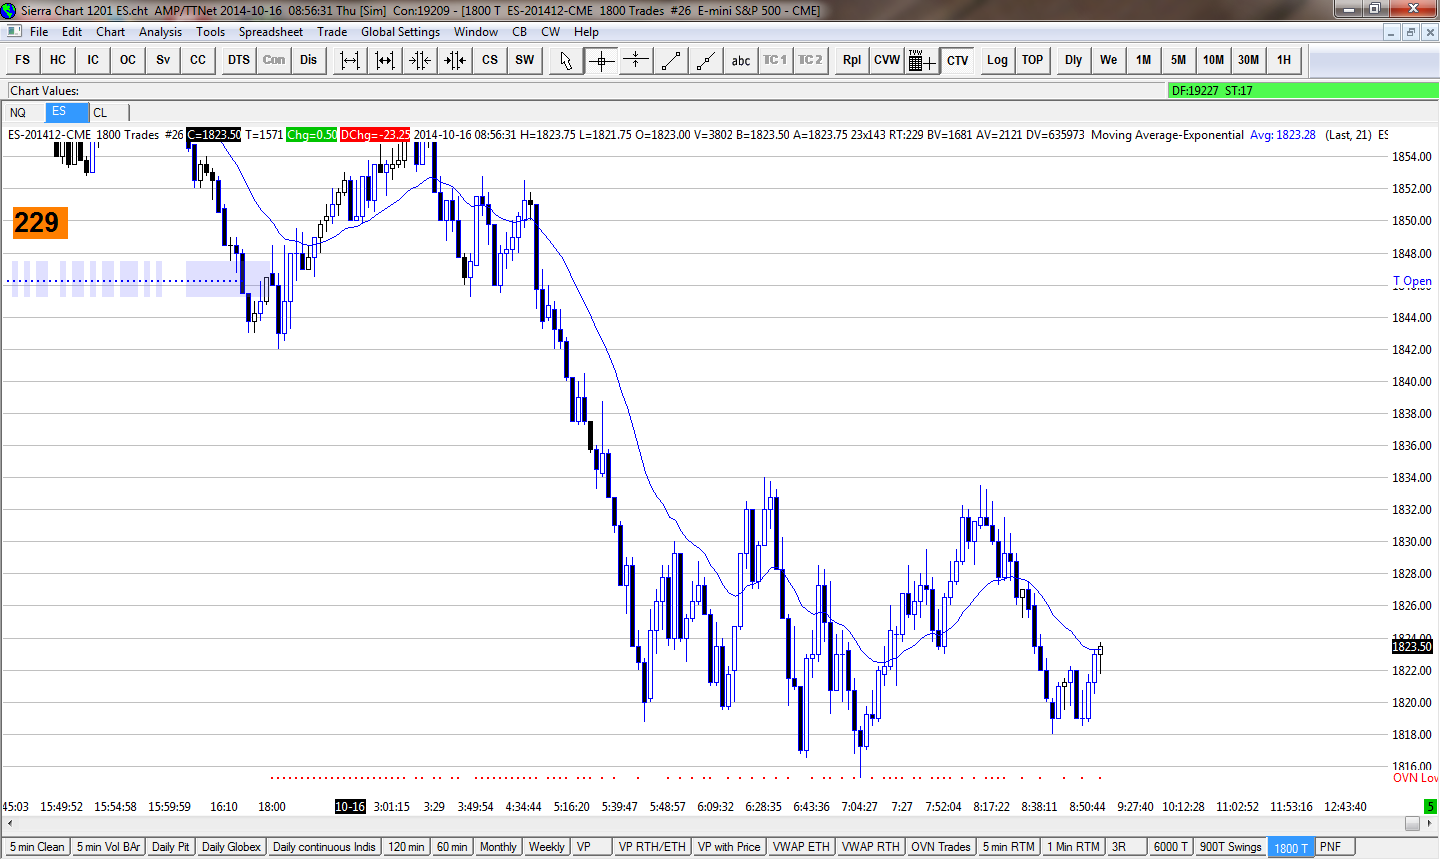
Task: Open the Global Settings menu
Action: point(400,32)
